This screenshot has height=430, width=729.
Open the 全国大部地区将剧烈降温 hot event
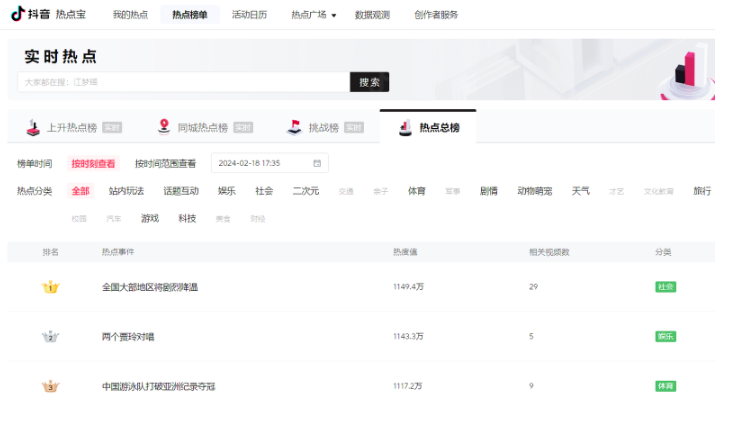tap(150, 287)
